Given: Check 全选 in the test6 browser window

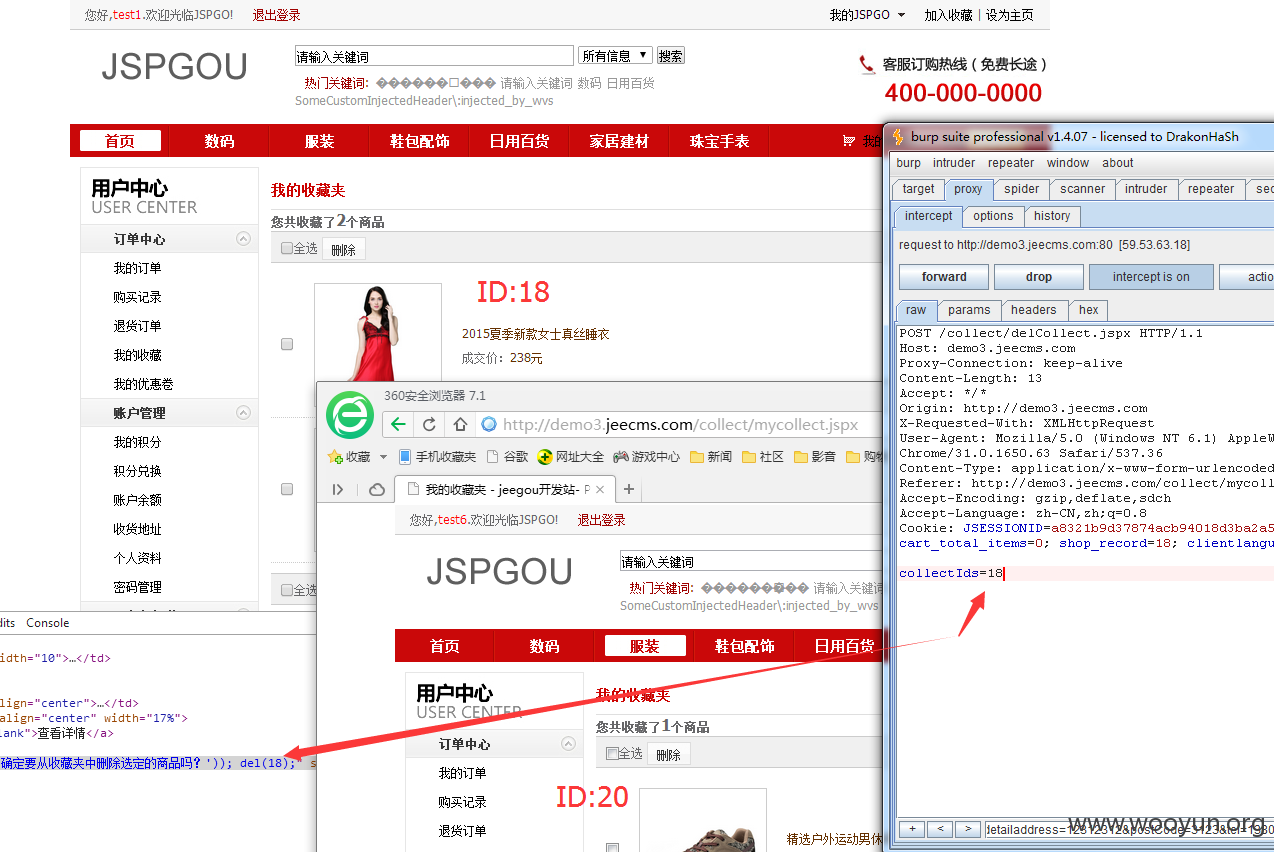Looking at the screenshot, I should click(x=612, y=753).
